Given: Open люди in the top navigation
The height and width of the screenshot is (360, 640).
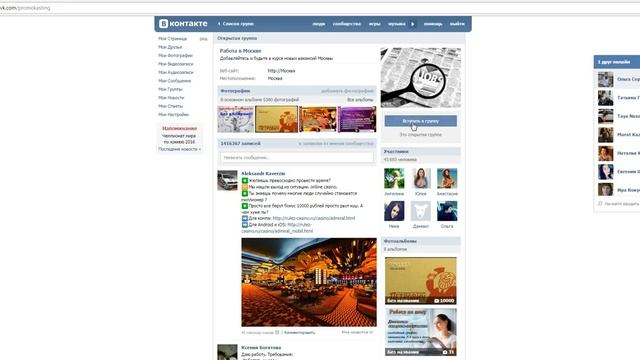Looking at the screenshot, I should pyautogui.click(x=318, y=24).
